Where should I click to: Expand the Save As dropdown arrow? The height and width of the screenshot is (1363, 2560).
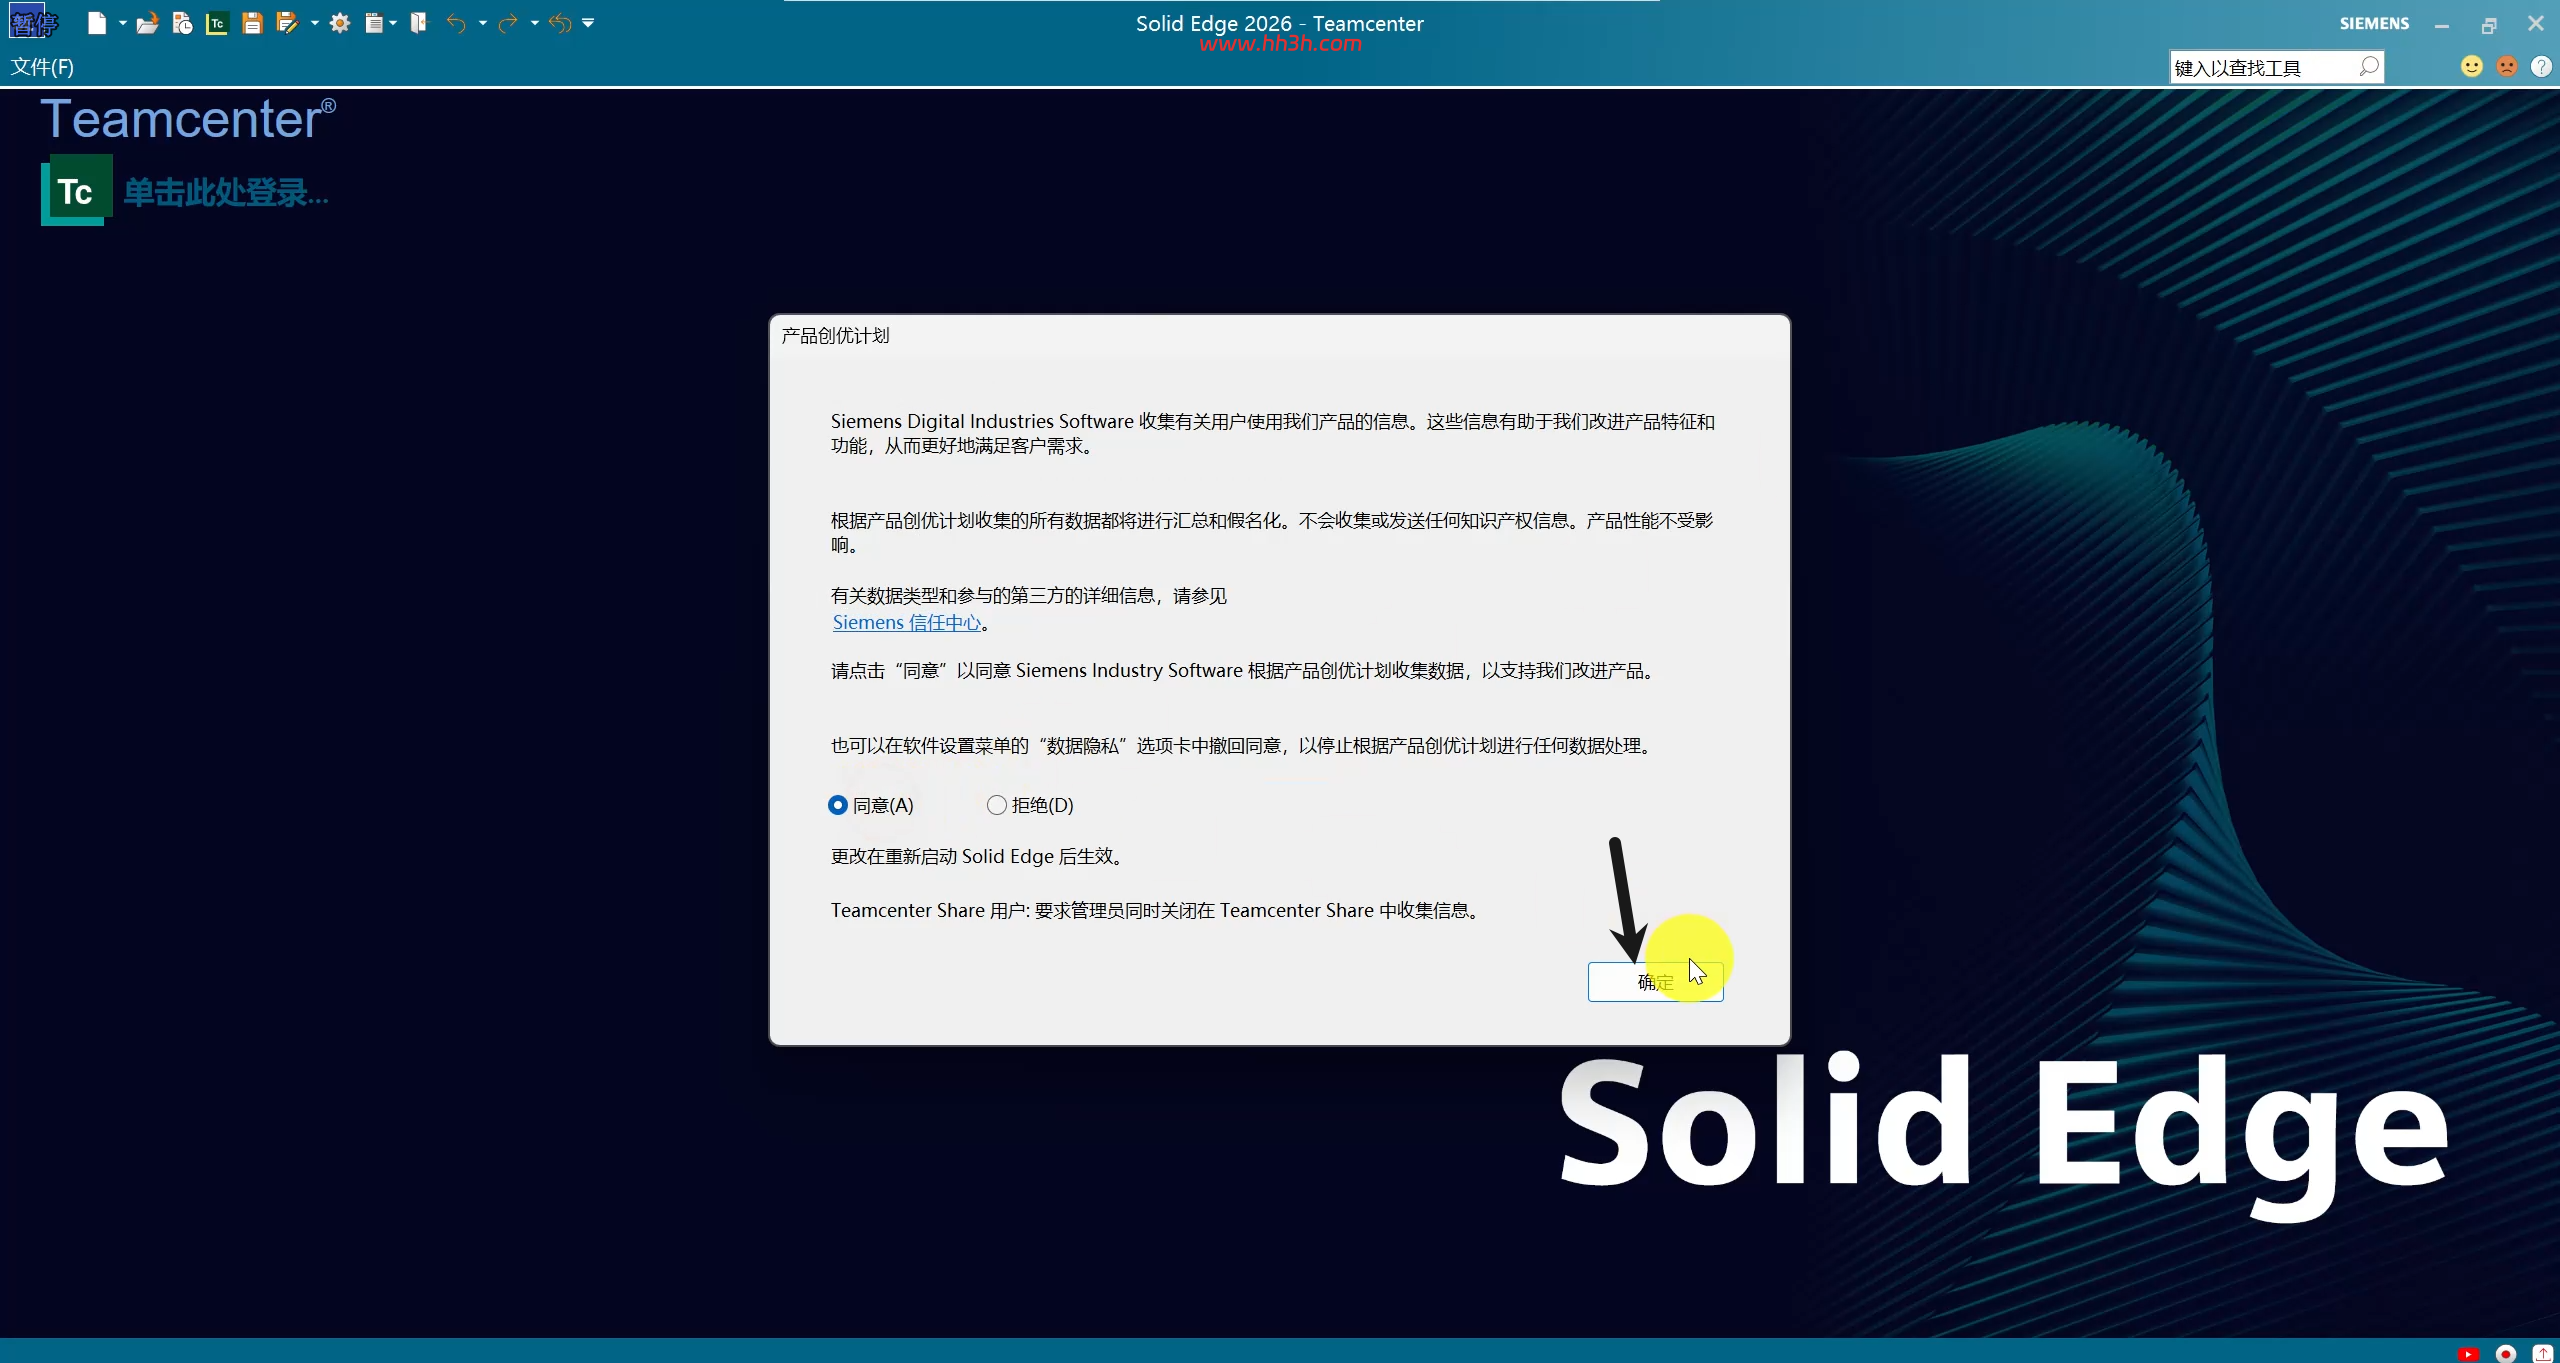tap(314, 23)
